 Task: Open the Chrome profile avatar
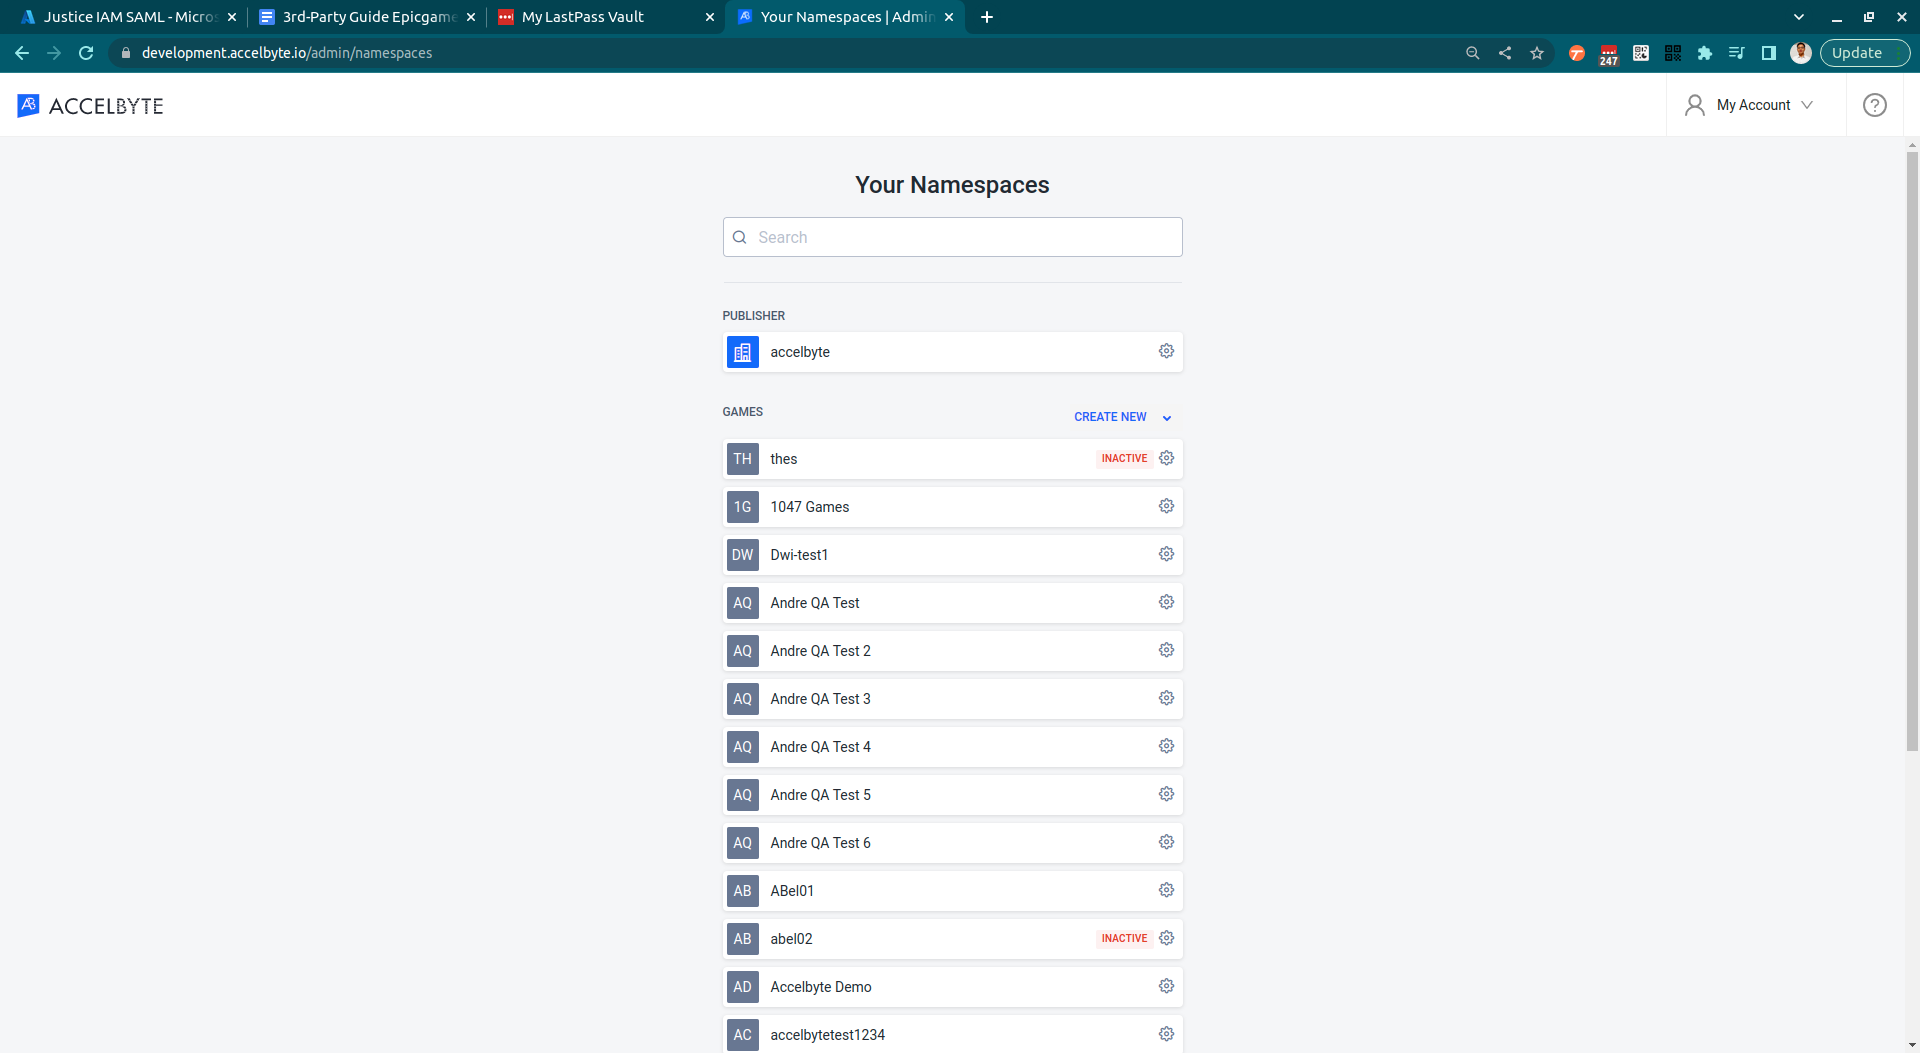(x=1801, y=53)
